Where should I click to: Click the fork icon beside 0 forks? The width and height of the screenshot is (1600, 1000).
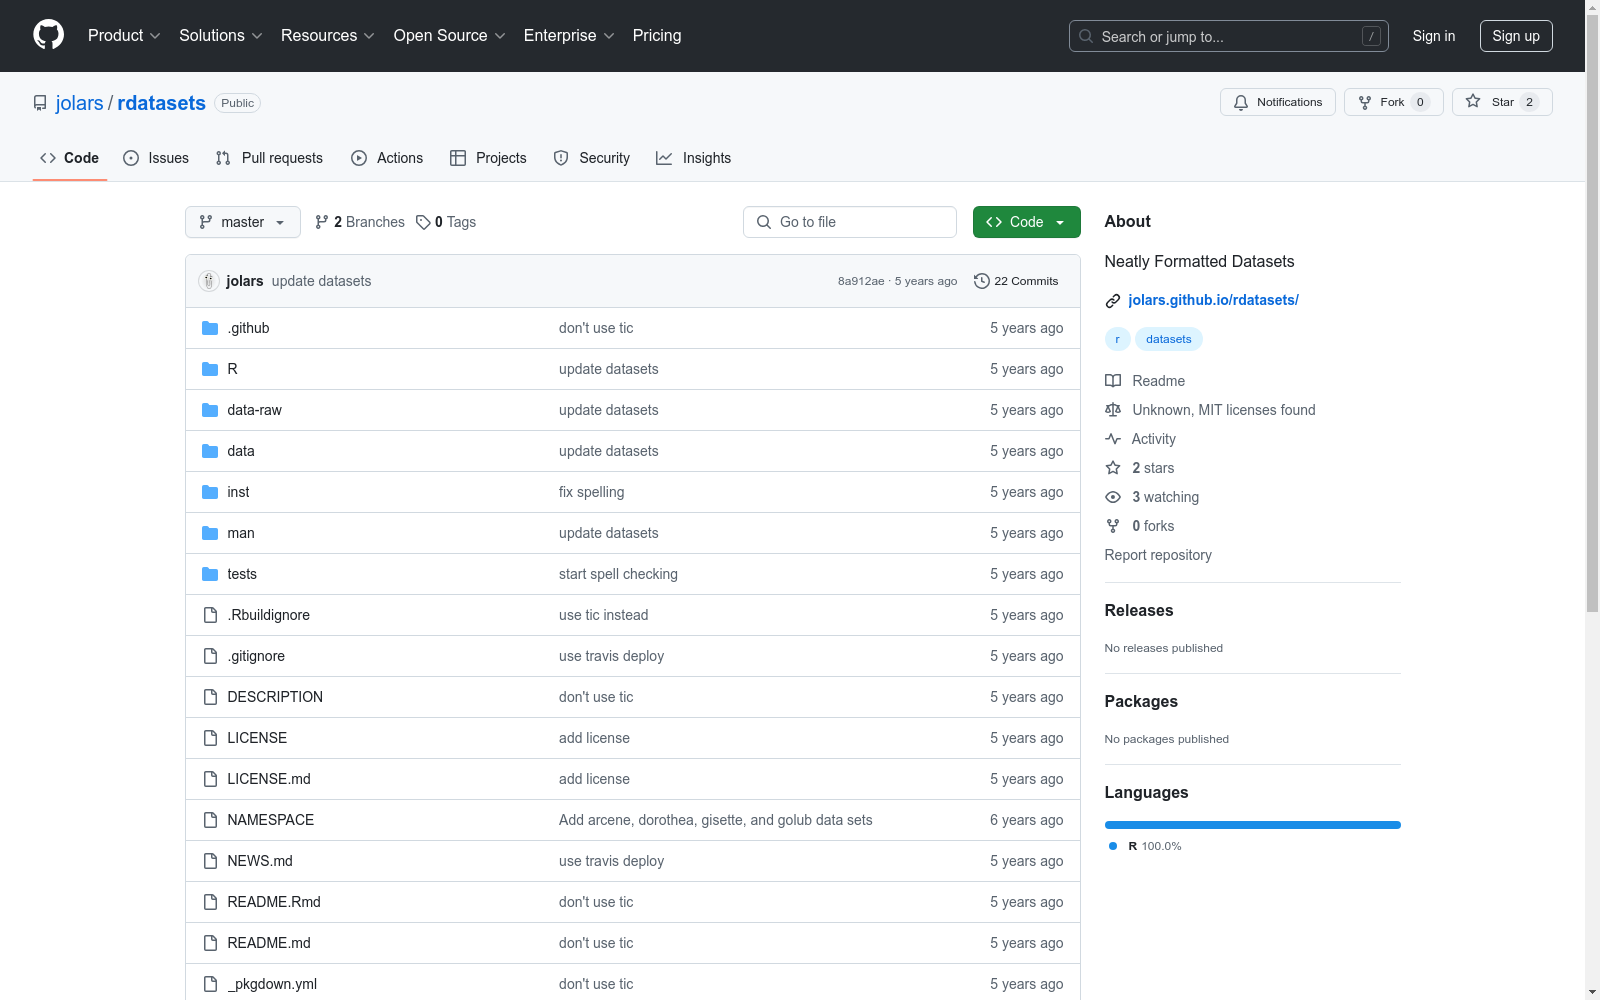[1113, 526]
